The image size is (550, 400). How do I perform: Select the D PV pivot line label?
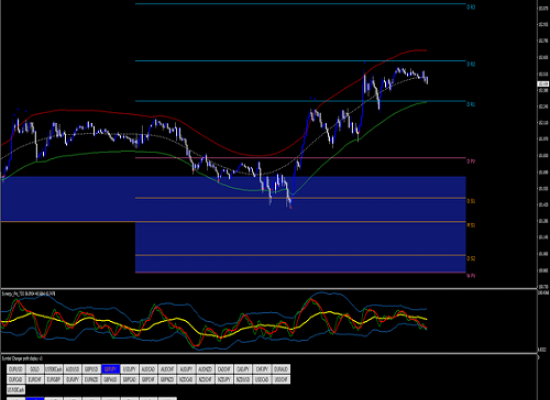pyautogui.click(x=471, y=161)
